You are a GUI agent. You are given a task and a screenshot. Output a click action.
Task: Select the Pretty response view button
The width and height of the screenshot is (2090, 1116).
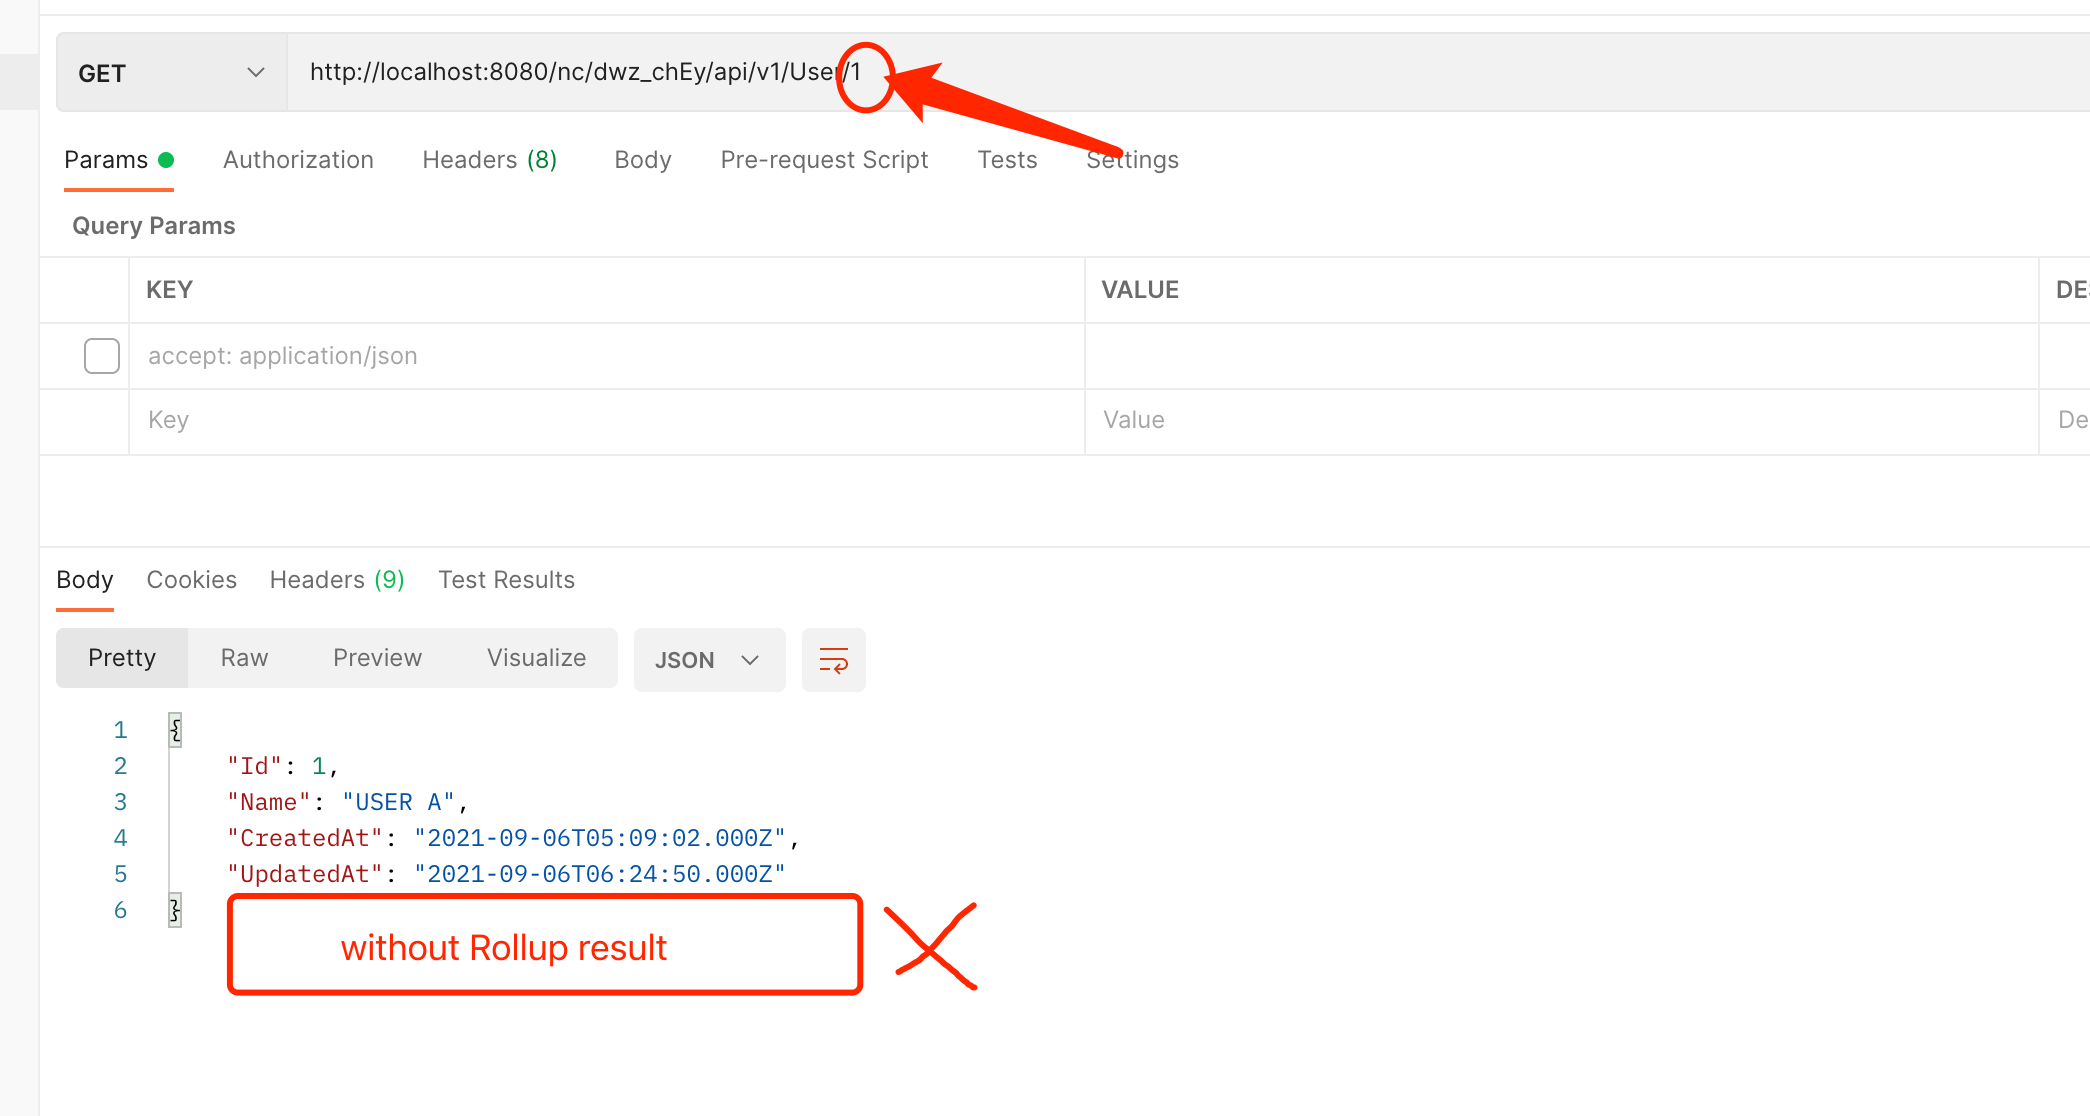[121, 657]
